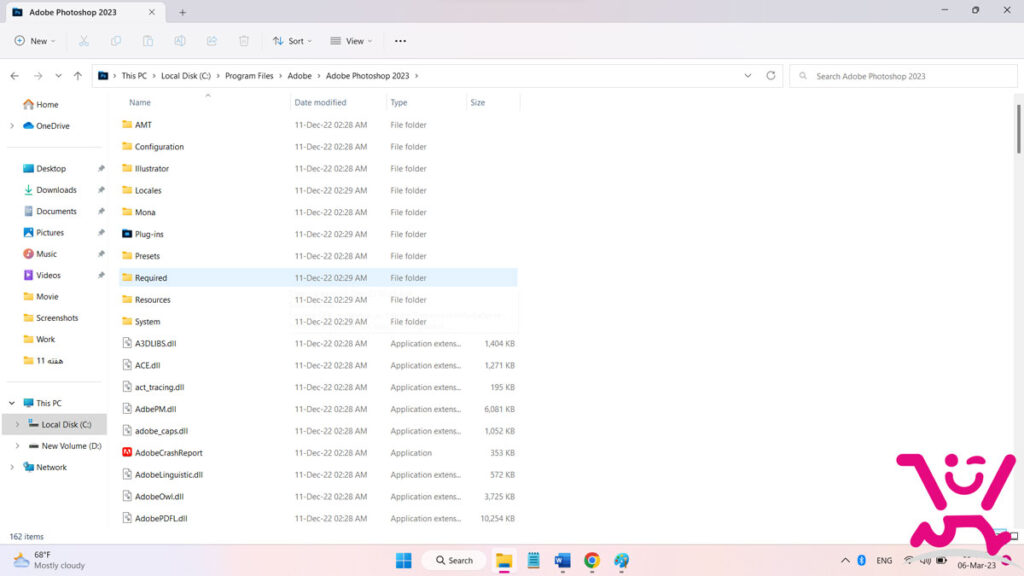Sort by the Name column header

tap(140, 103)
